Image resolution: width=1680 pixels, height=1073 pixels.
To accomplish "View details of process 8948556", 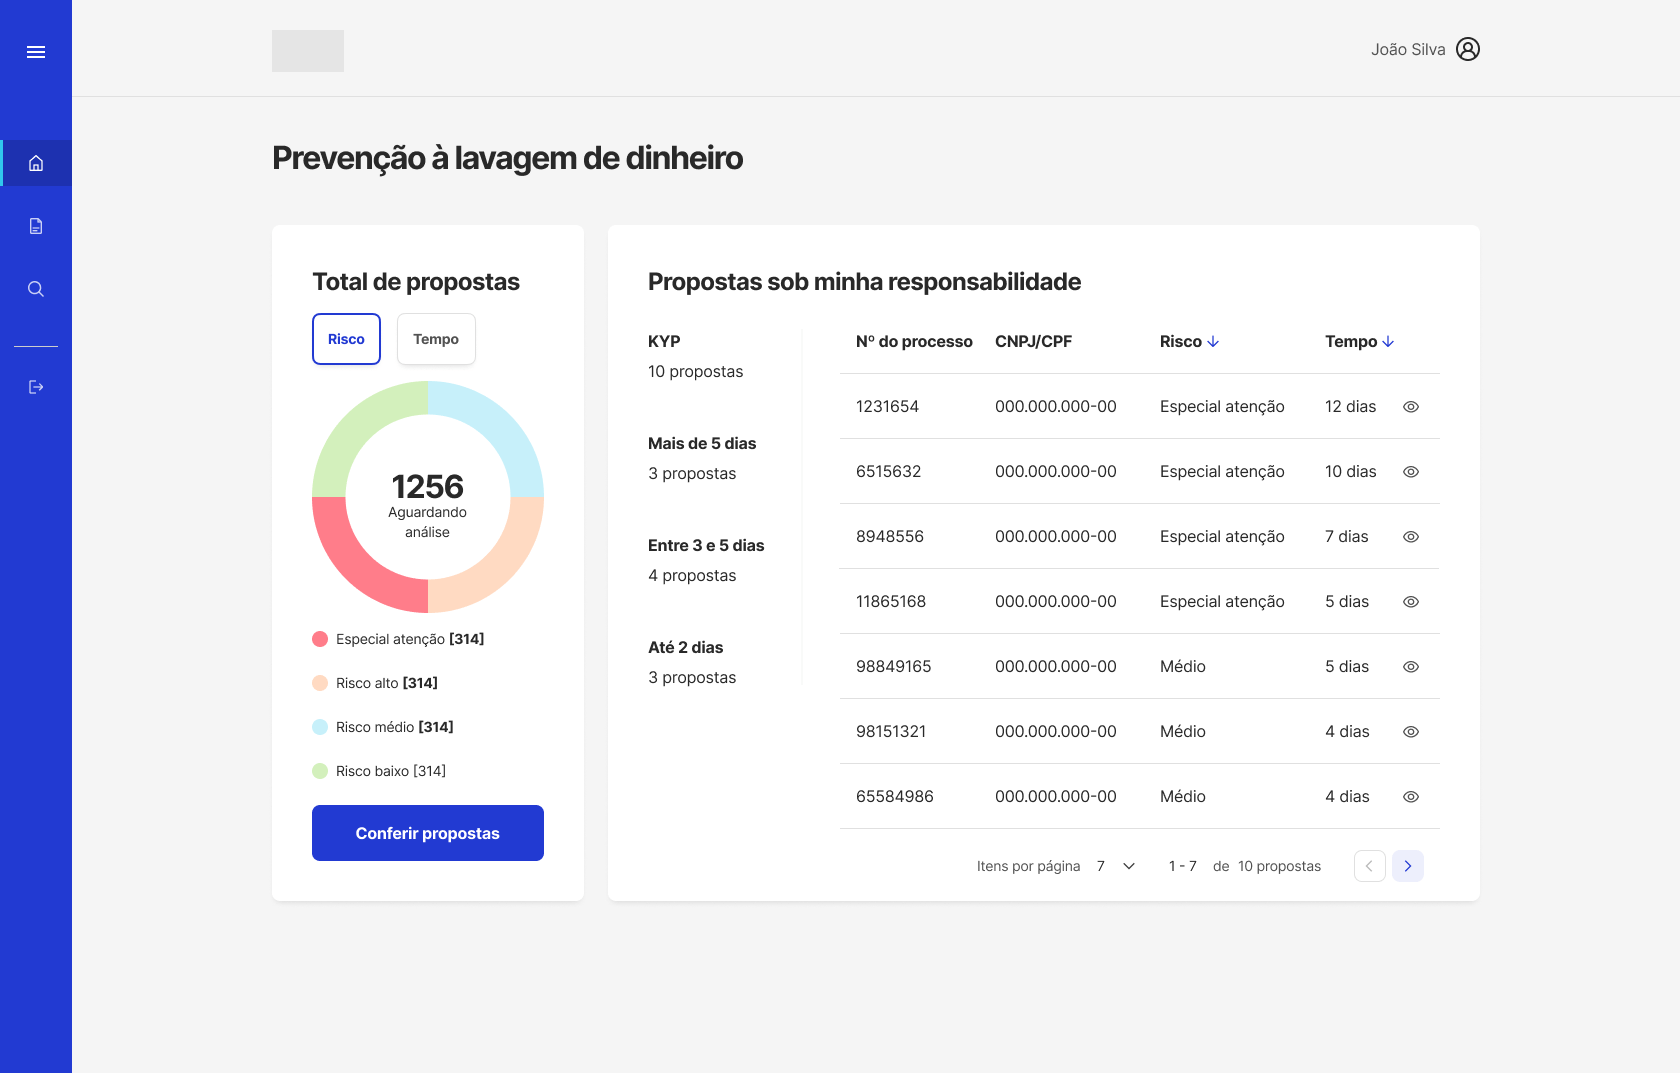I will click(x=1410, y=537).
